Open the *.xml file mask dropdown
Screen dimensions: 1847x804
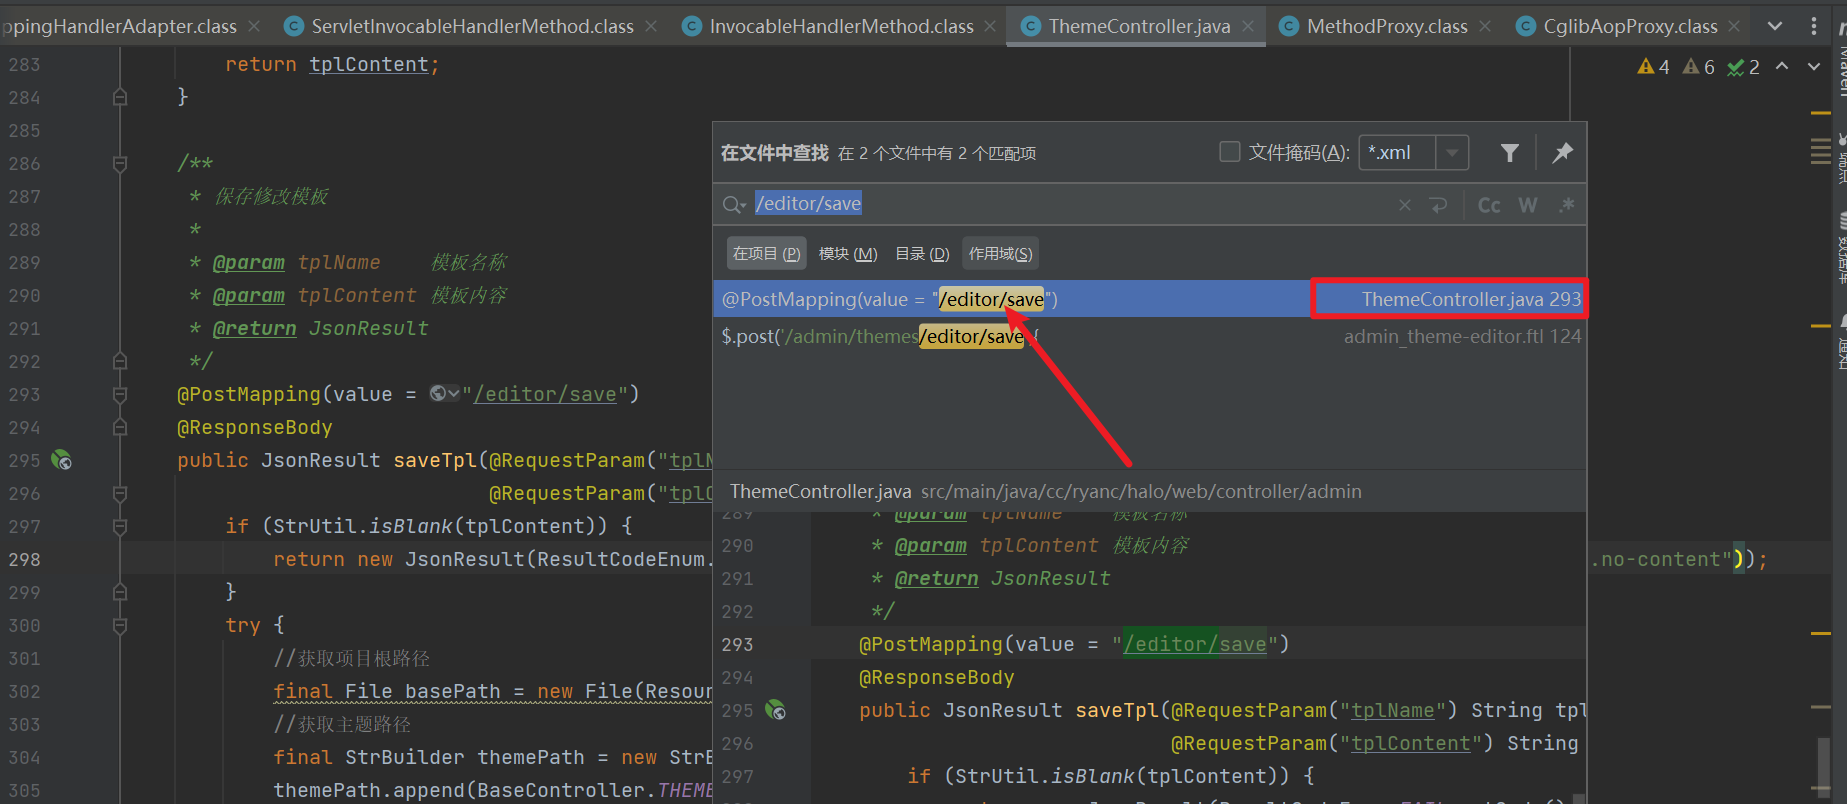pos(1452,153)
